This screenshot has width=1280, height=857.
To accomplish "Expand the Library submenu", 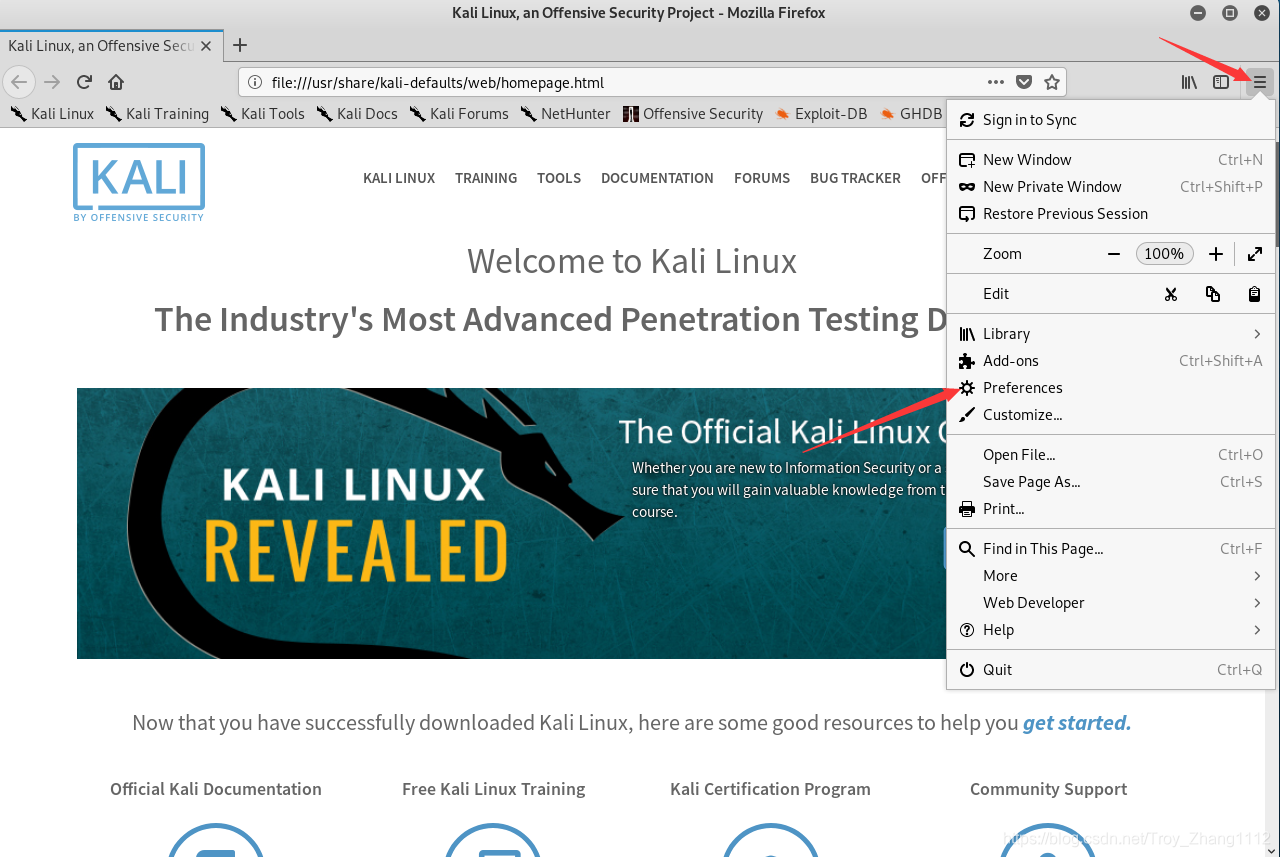I will 1111,334.
